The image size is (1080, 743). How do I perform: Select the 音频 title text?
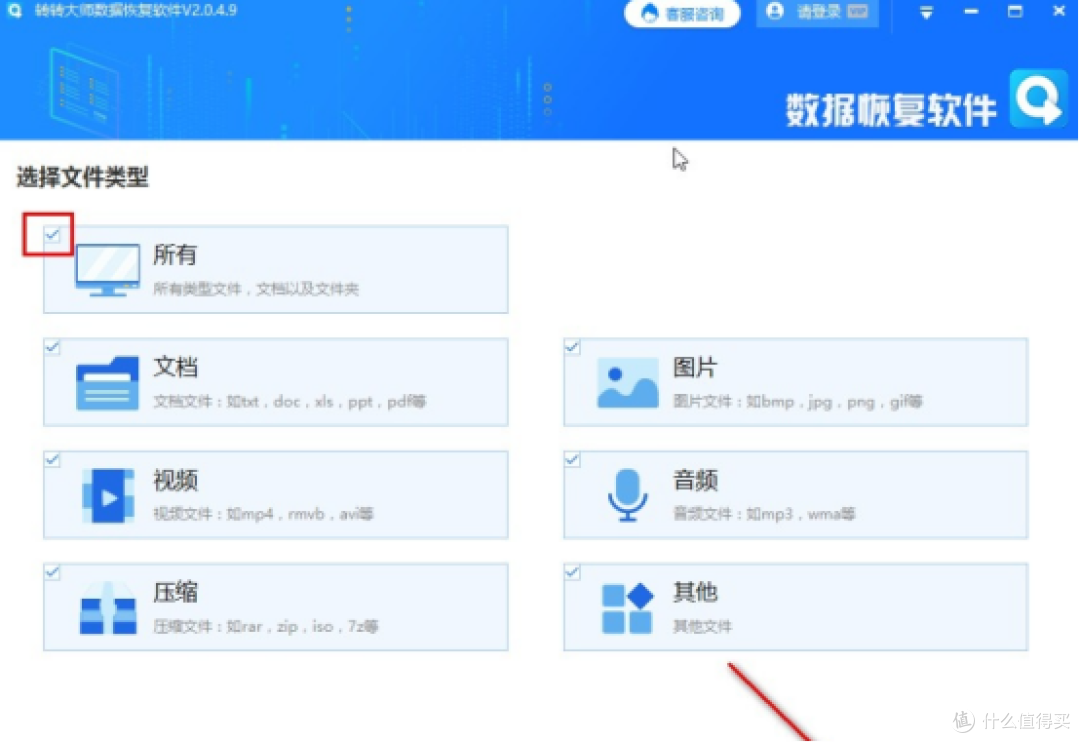[x=695, y=480]
